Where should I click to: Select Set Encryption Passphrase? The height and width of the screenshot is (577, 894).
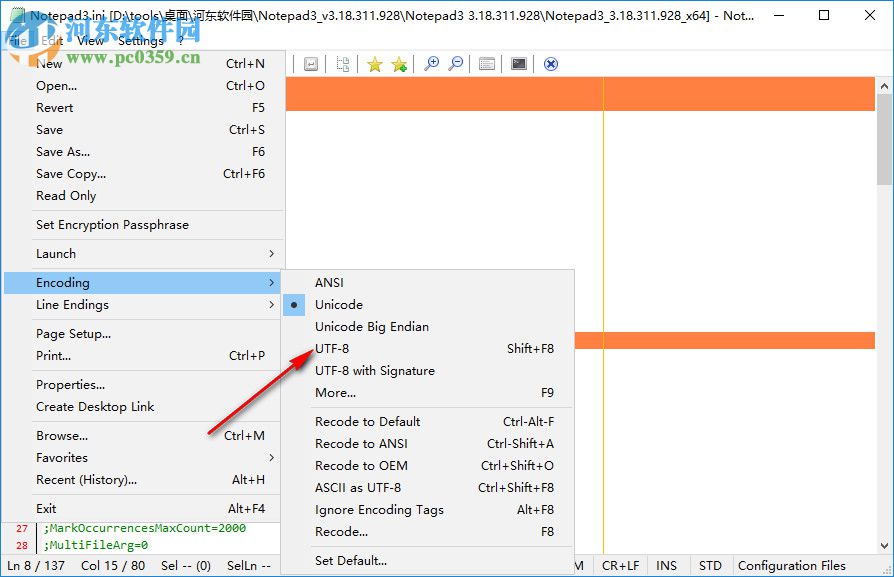tap(142, 225)
